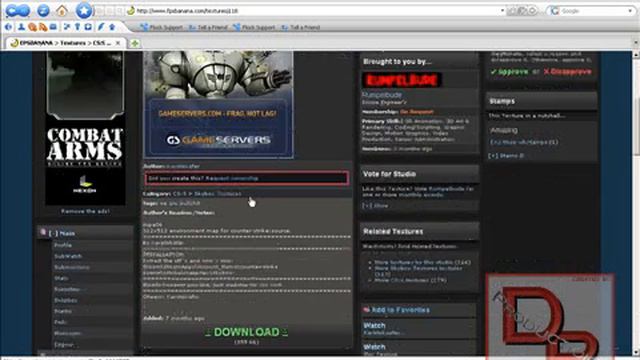Screen dimensions: 640x360
Task: Open first Tell a Friend bookmark
Action: tap(208, 27)
